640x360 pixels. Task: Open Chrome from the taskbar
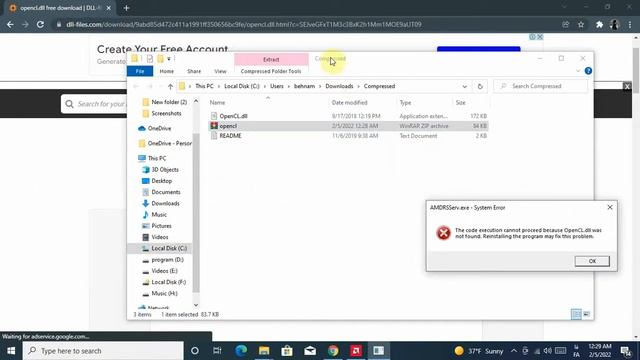pos(333,351)
